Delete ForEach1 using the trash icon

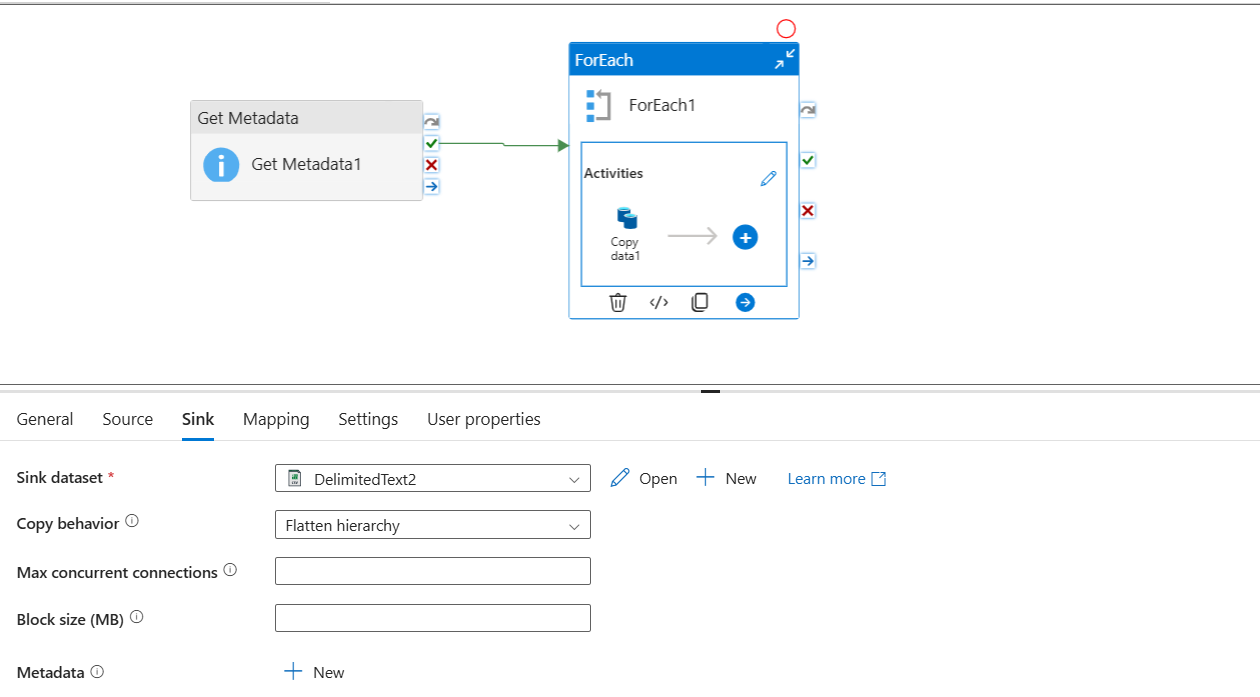(x=617, y=302)
